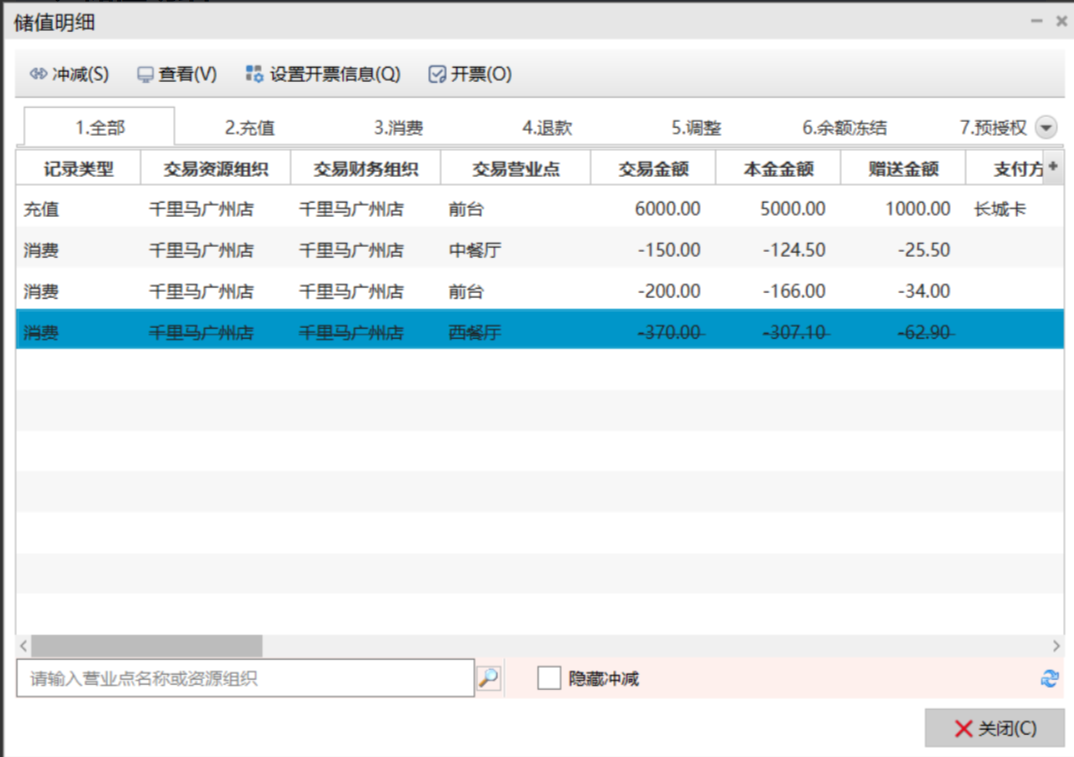The width and height of the screenshot is (1074, 757).
Task: Click the red X on 关闭 button
Action: click(963, 728)
